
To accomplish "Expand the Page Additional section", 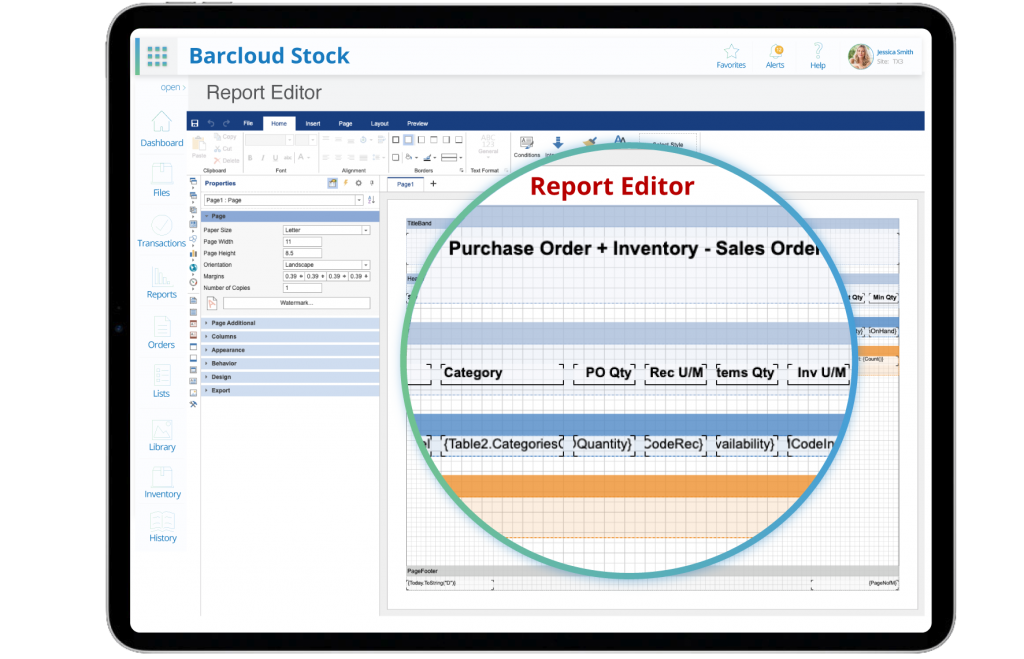I will point(290,323).
